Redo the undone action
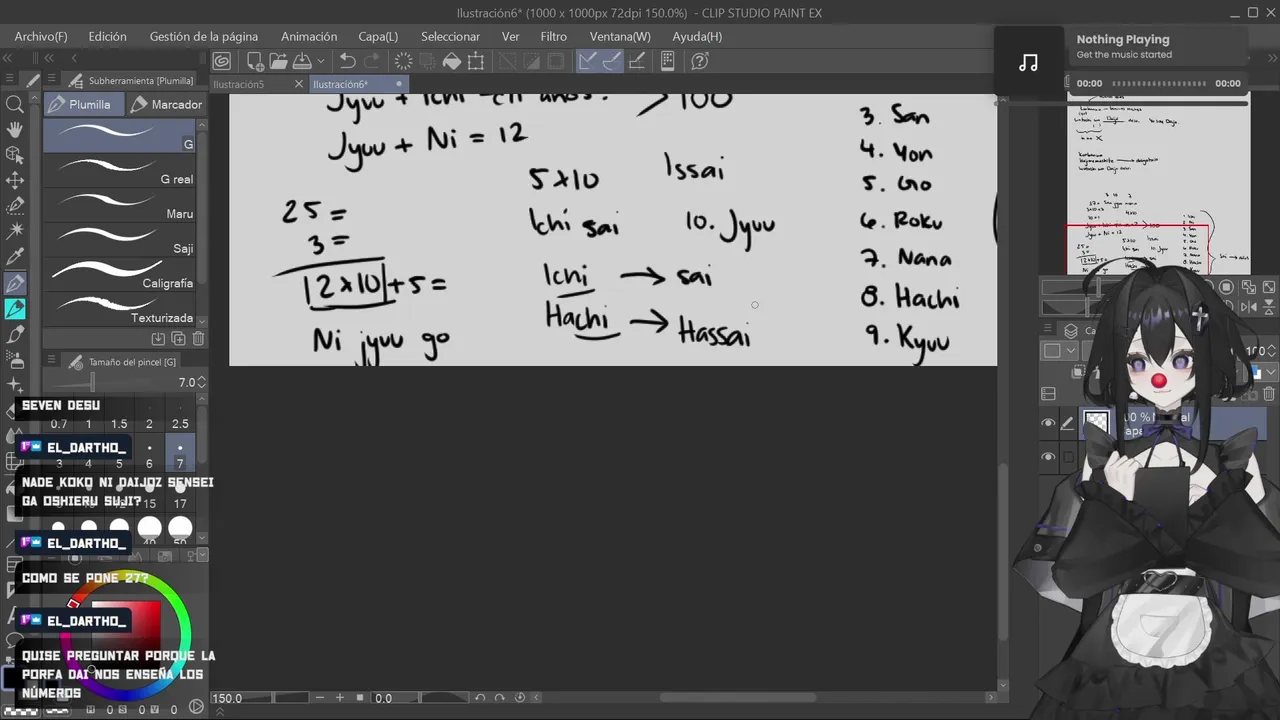The image size is (1280, 720). pyautogui.click(x=372, y=61)
